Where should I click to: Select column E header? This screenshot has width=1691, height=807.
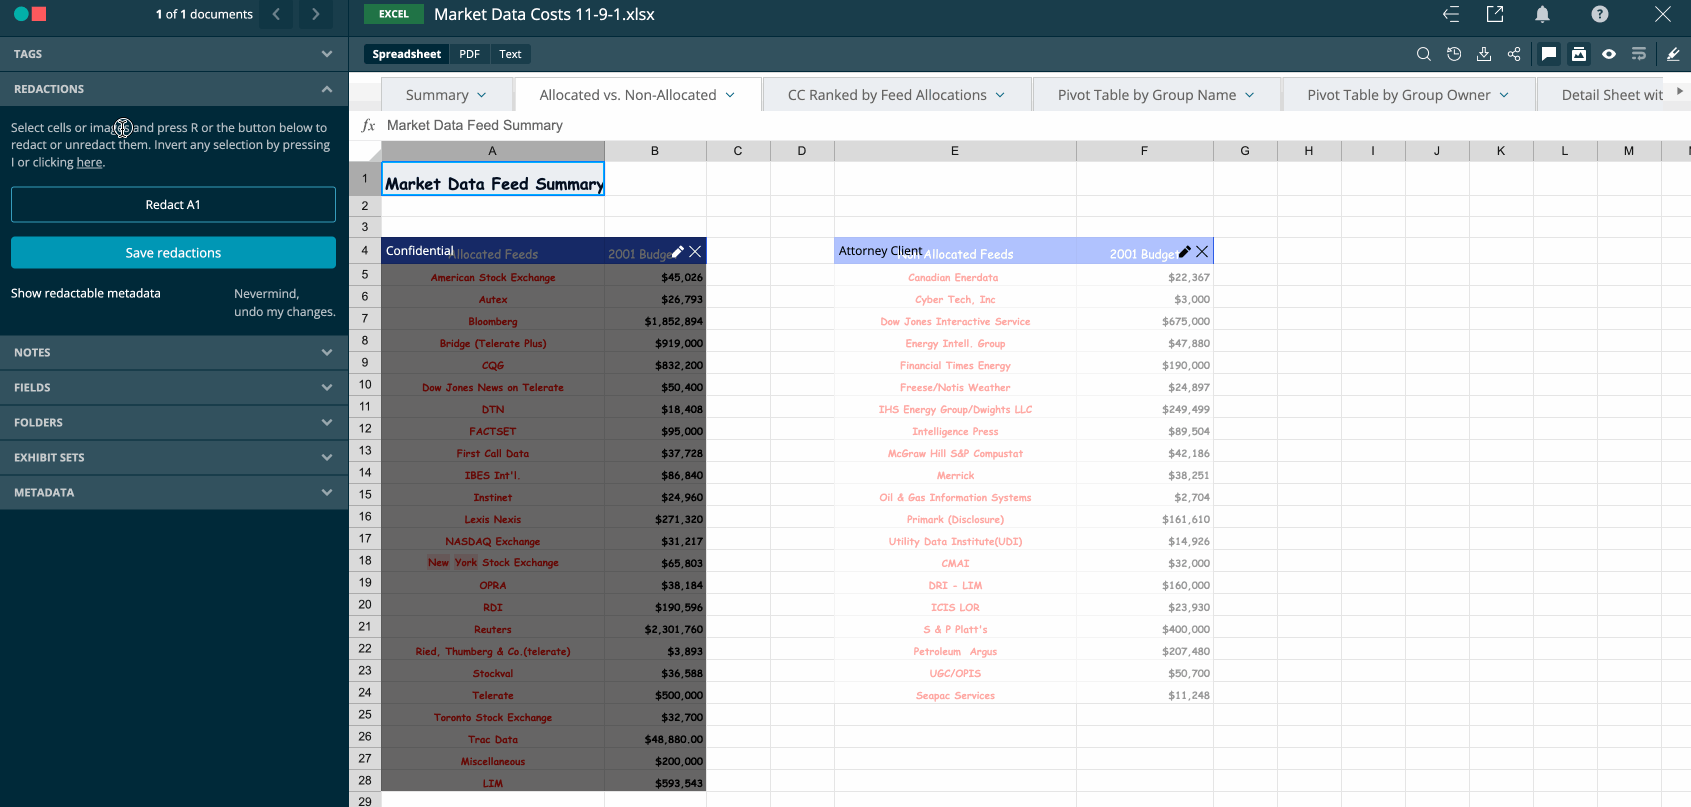[x=955, y=151]
